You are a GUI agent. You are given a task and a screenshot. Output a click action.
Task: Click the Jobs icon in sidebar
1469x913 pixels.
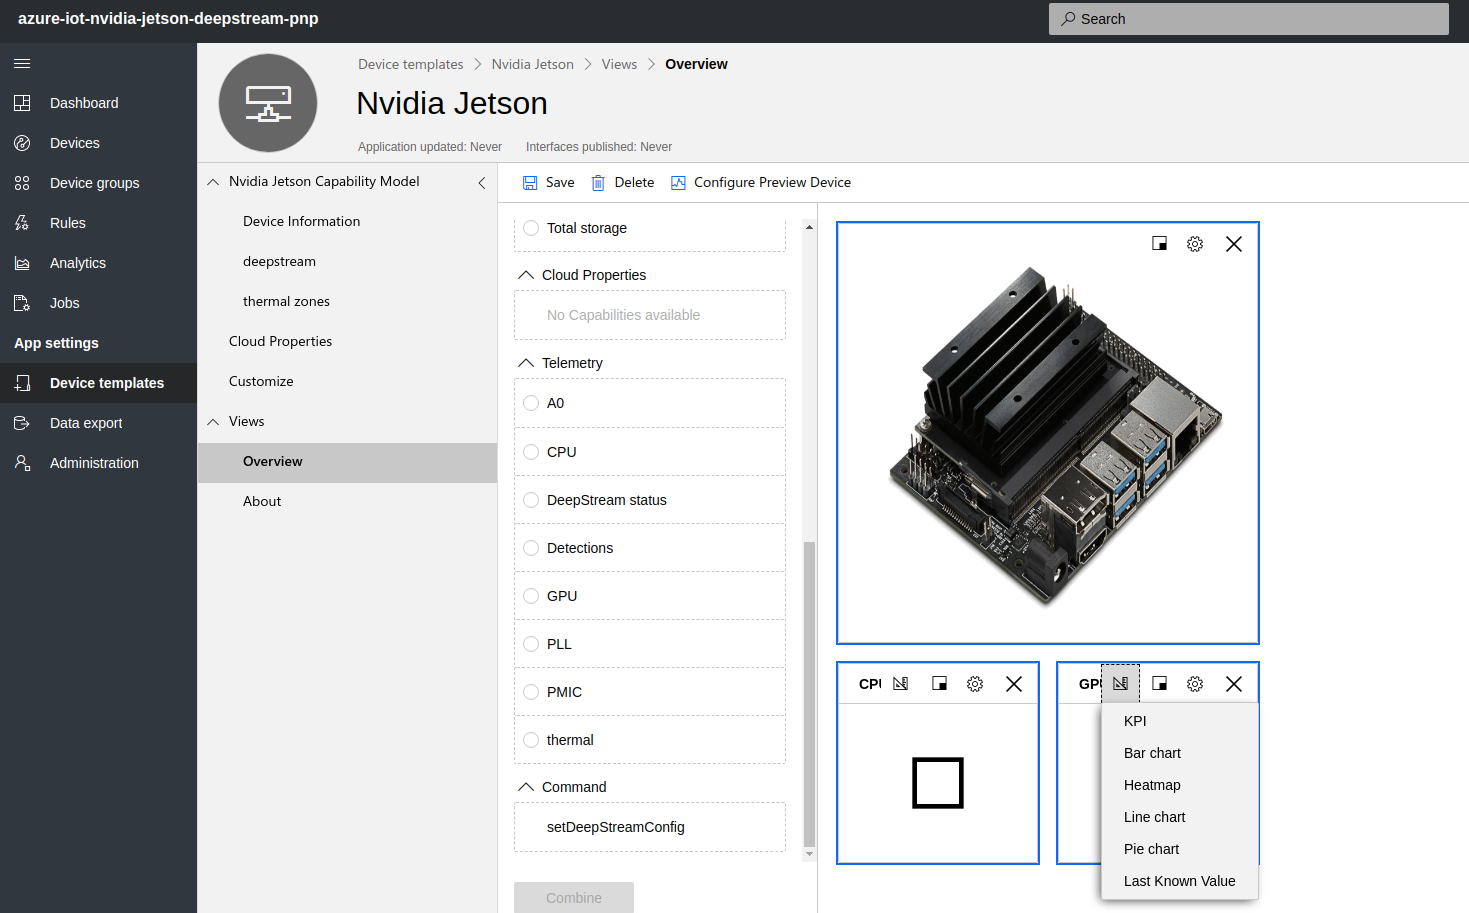tap(22, 303)
